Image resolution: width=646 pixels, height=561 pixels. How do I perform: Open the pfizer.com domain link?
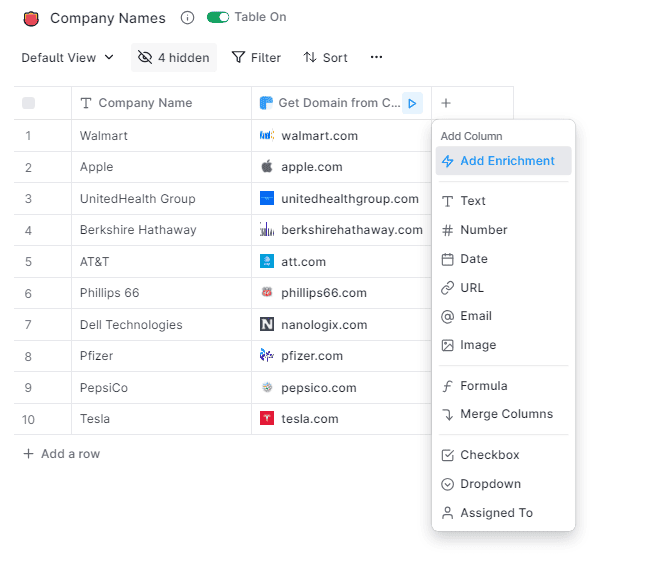[312, 356]
